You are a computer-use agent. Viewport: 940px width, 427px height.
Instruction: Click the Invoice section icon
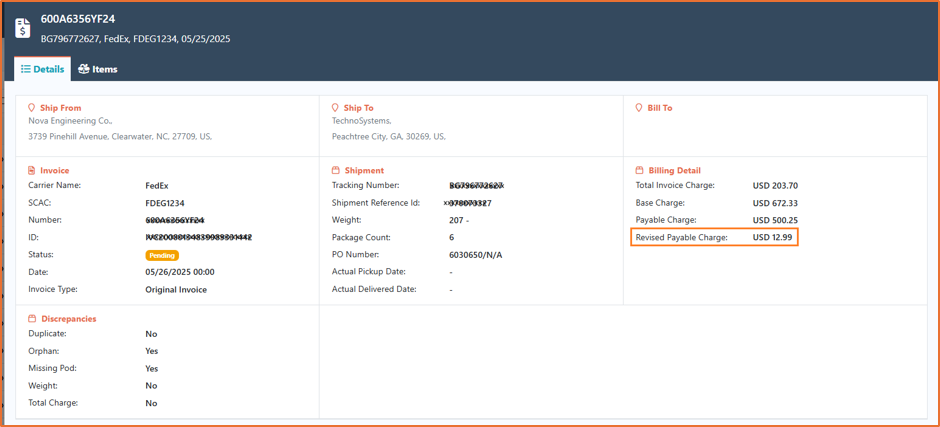coord(32,170)
